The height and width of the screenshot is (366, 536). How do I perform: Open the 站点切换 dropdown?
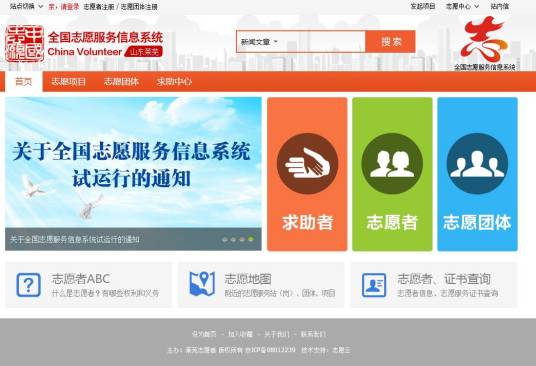click(26, 6)
